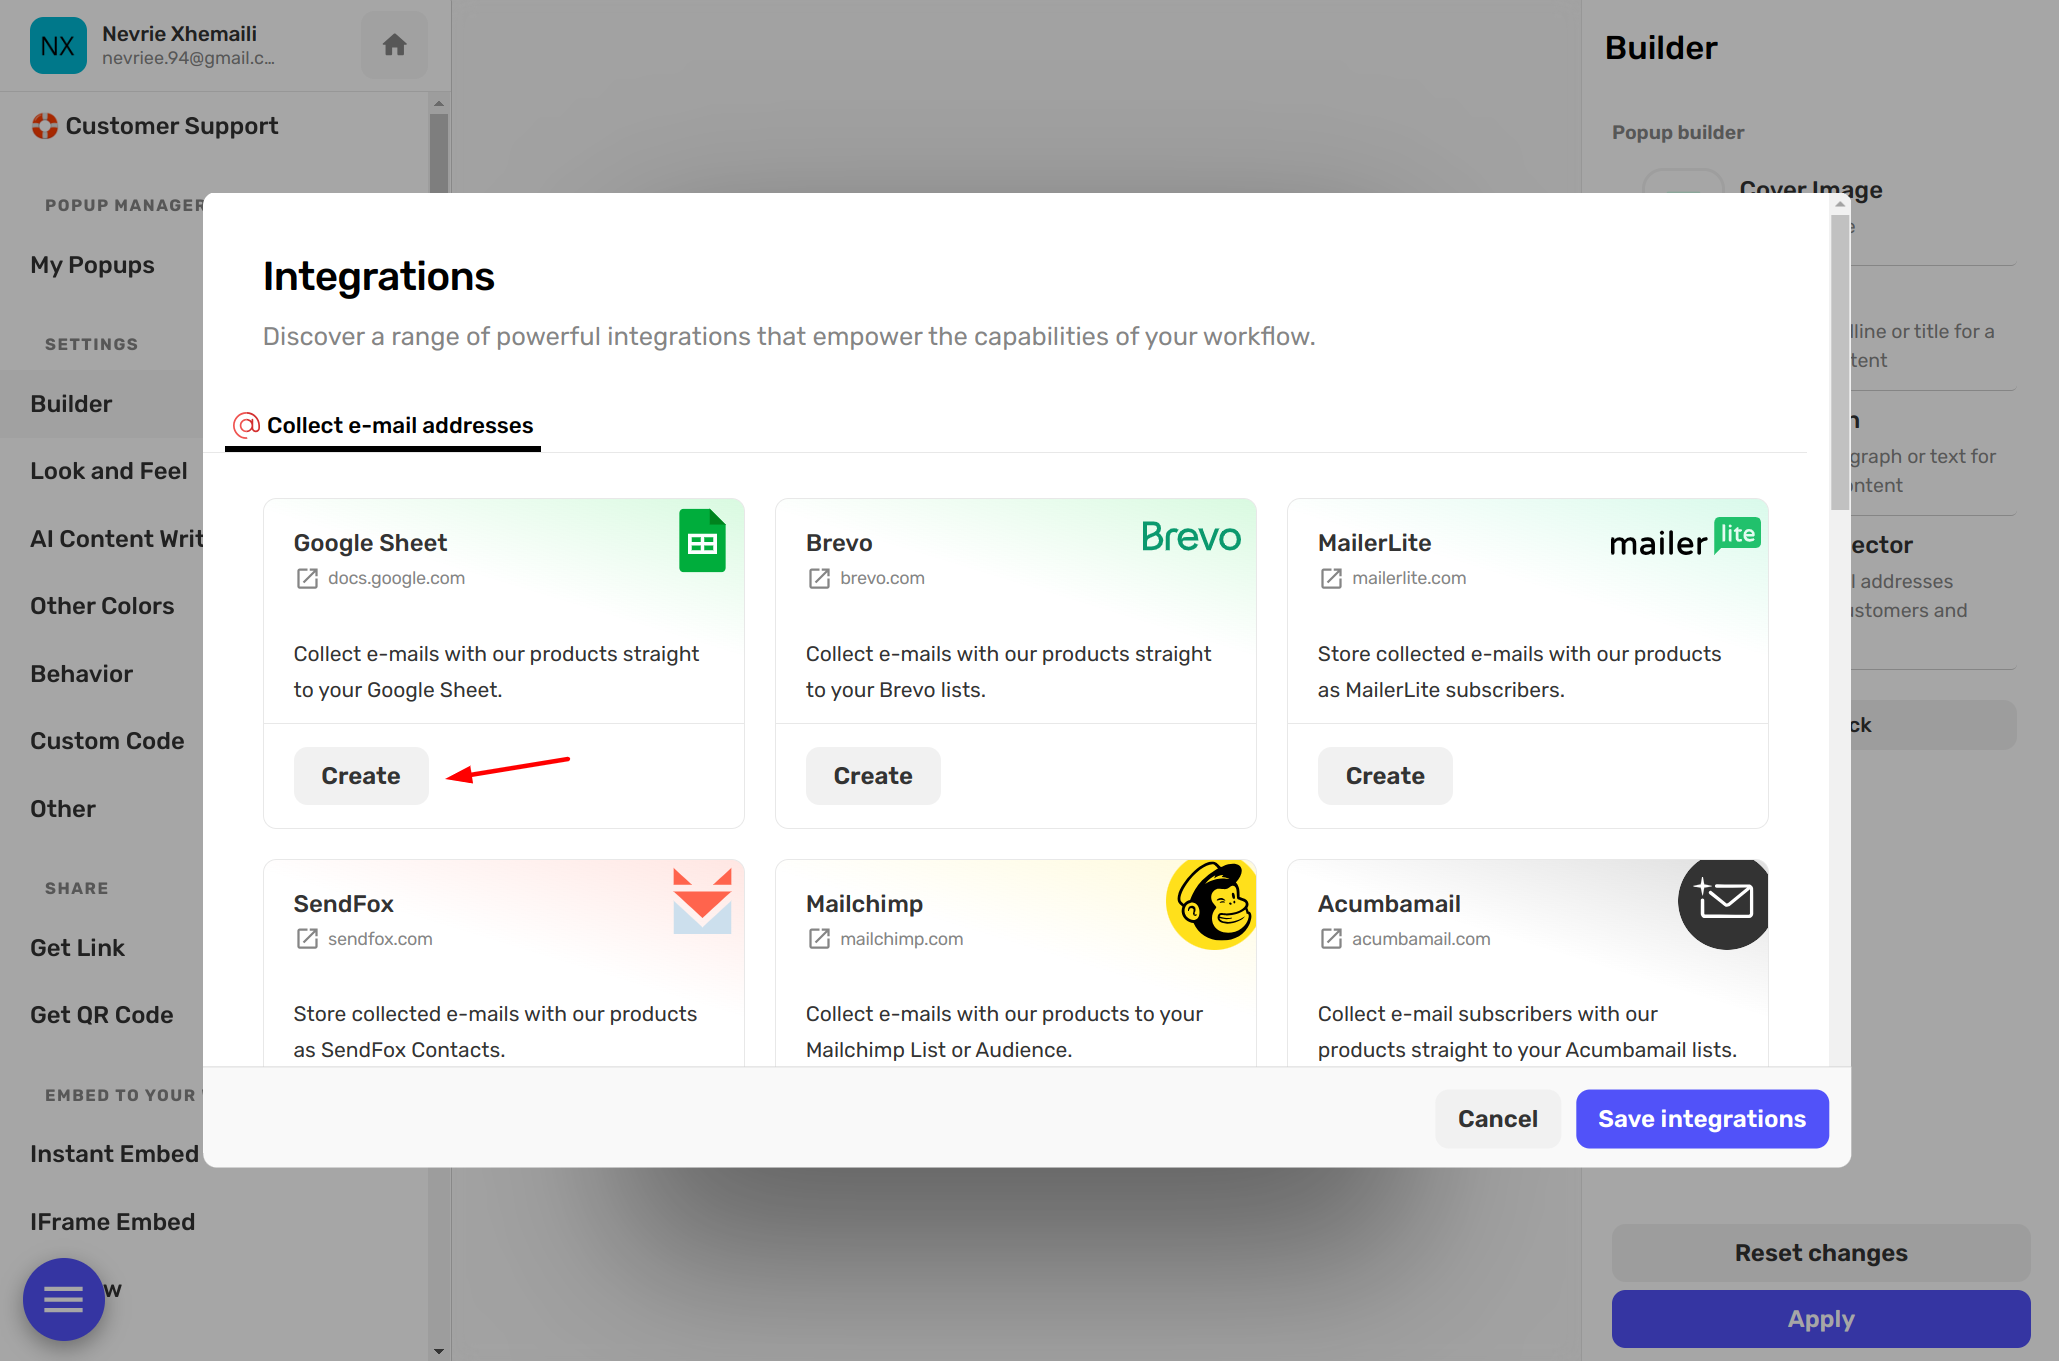The height and width of the screenshot is (1361, 2059).
Task: Click the home icon button
Action: [394, 45]
